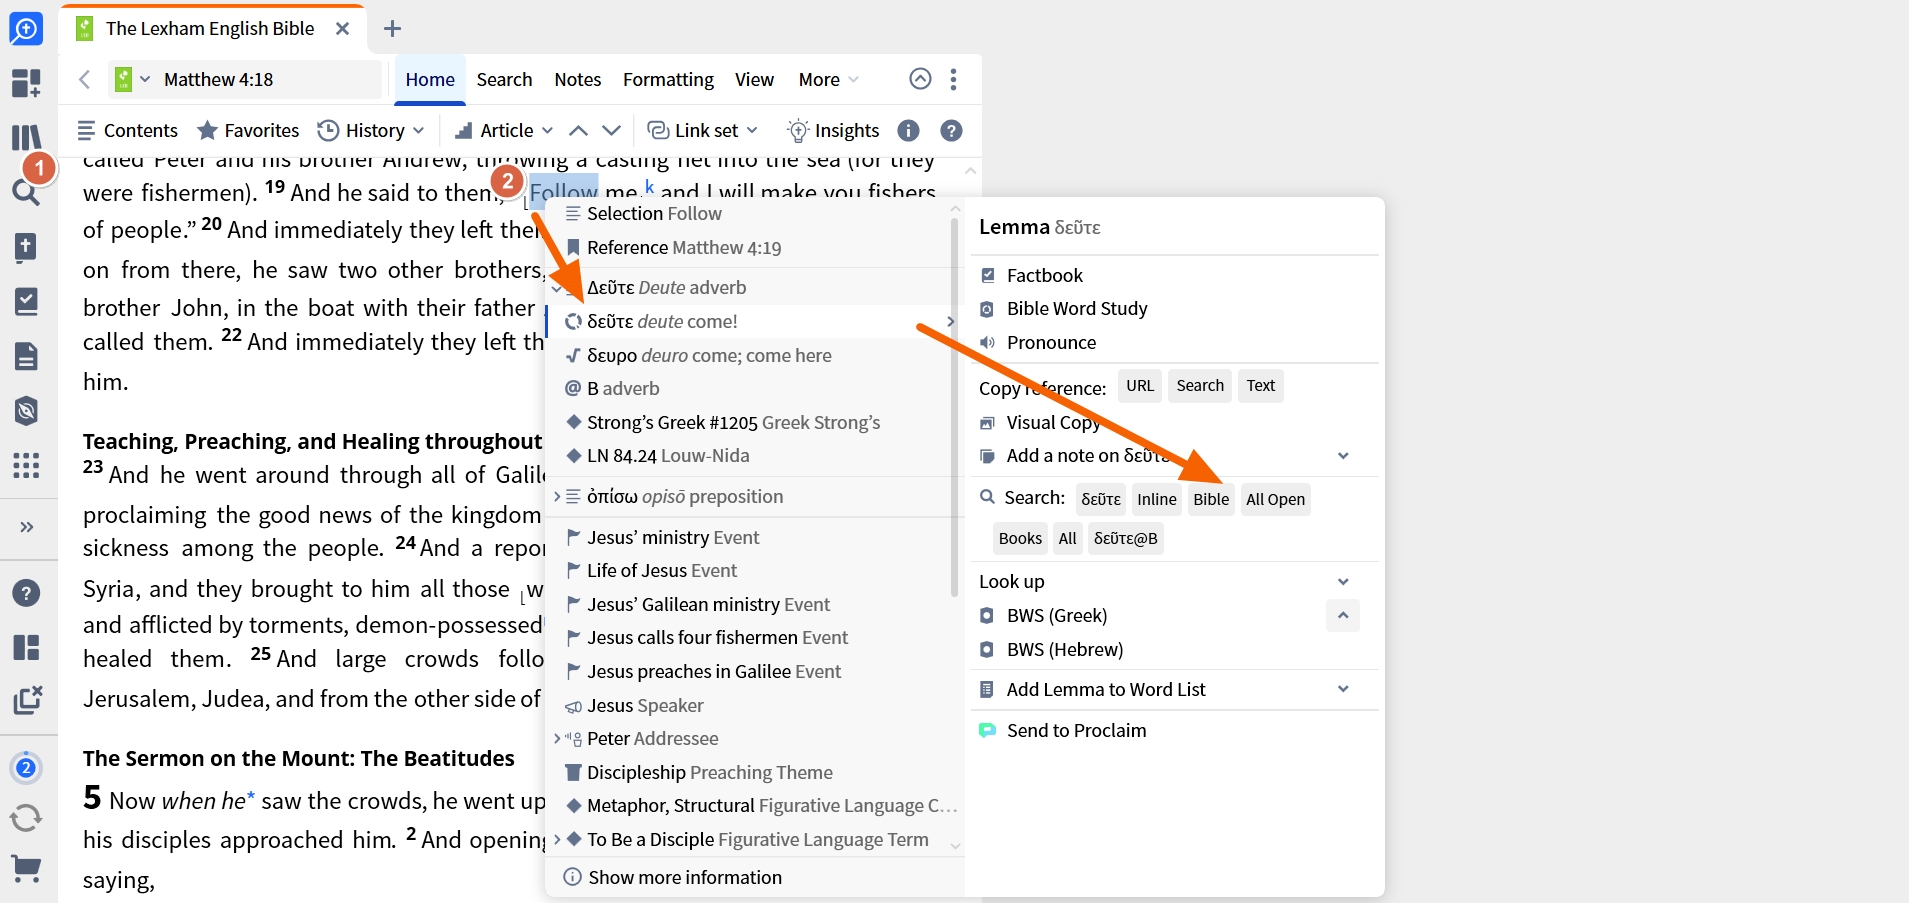Collapse the toolbar with circled caret
This screenshot has height=903, width=1909.
coord(920,79)
